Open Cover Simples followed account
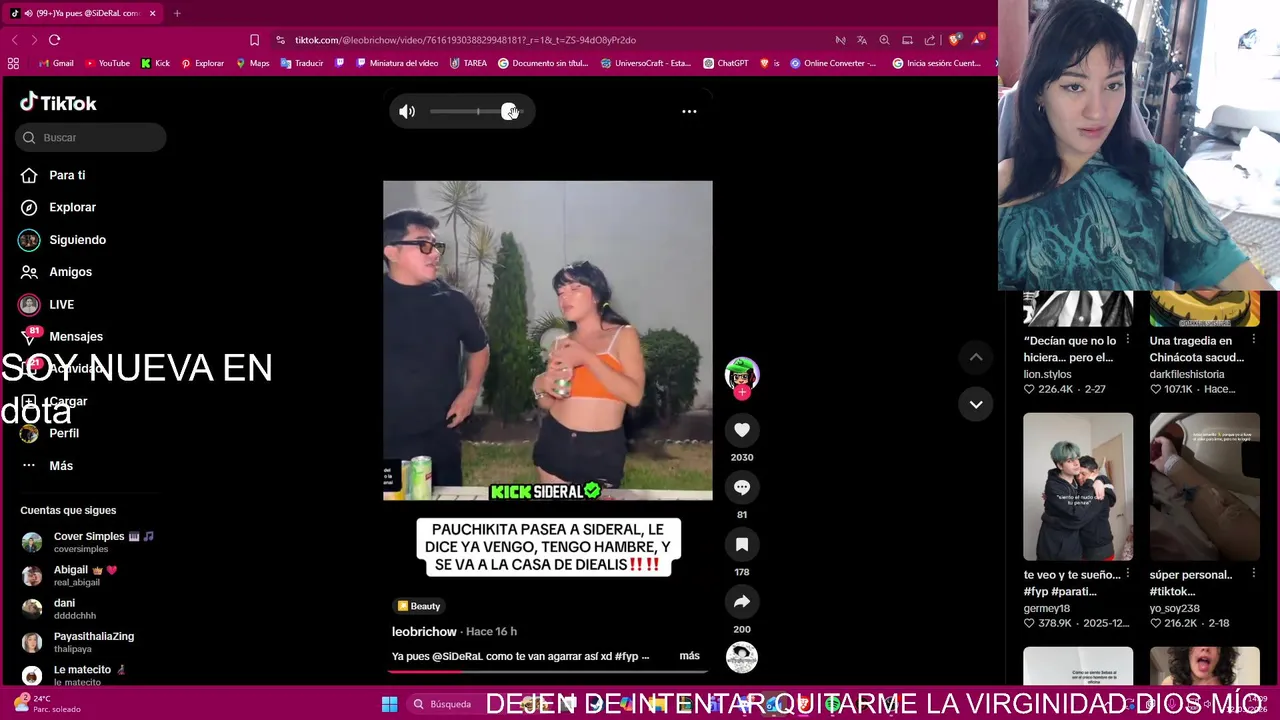The height and width of the screenshot is (720, 1280). pos(90,542)
